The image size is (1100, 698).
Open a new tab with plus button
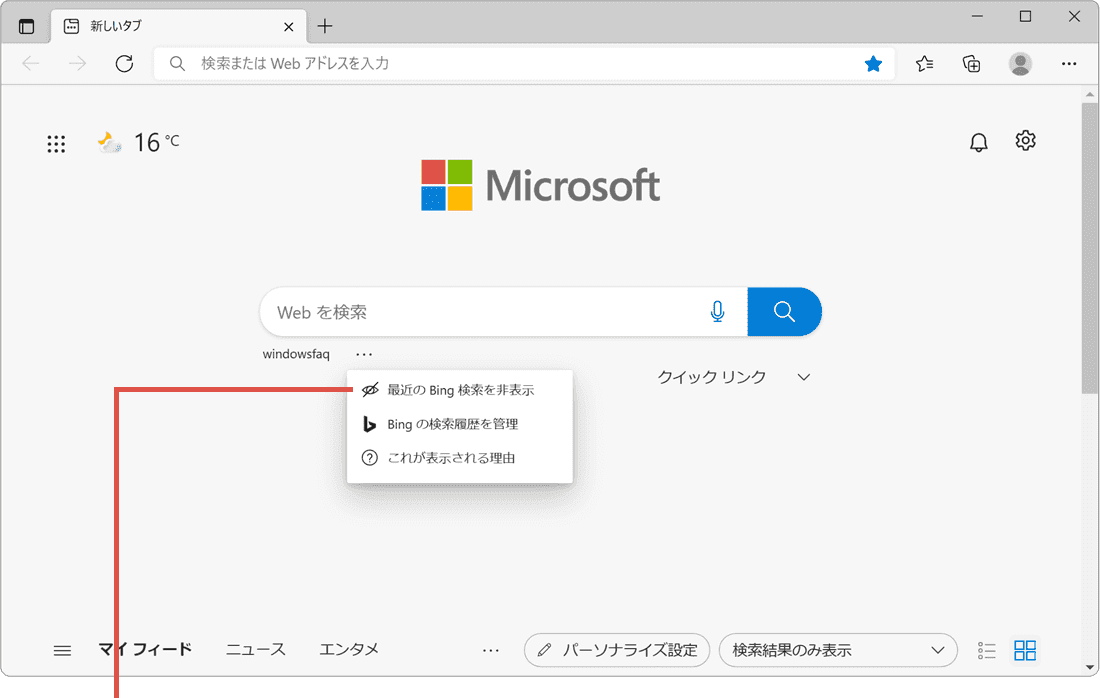tap(324, 27)
